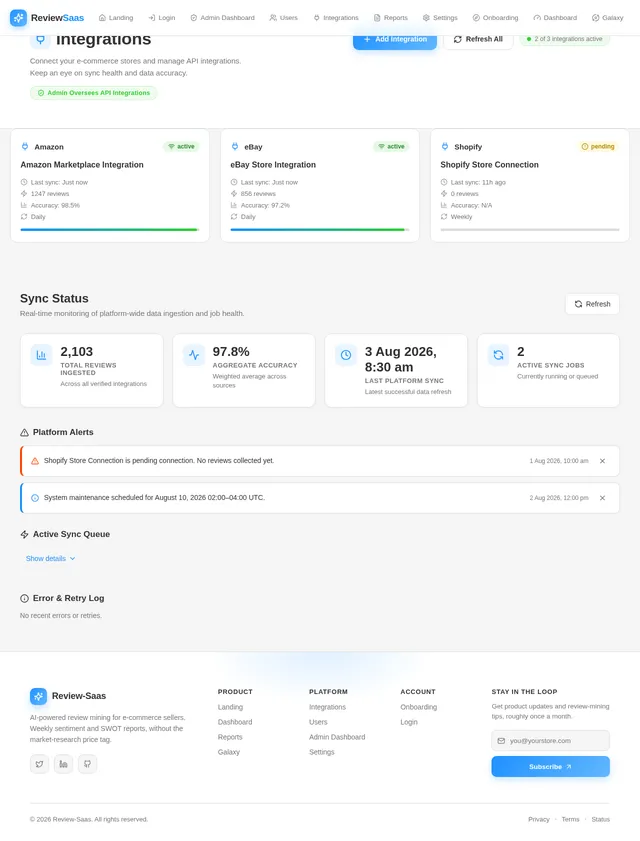This screenshot has height=841, width=640.
Task: Click the Active Sync Jobs refresh icon
Action: click(x=498, y=355)
